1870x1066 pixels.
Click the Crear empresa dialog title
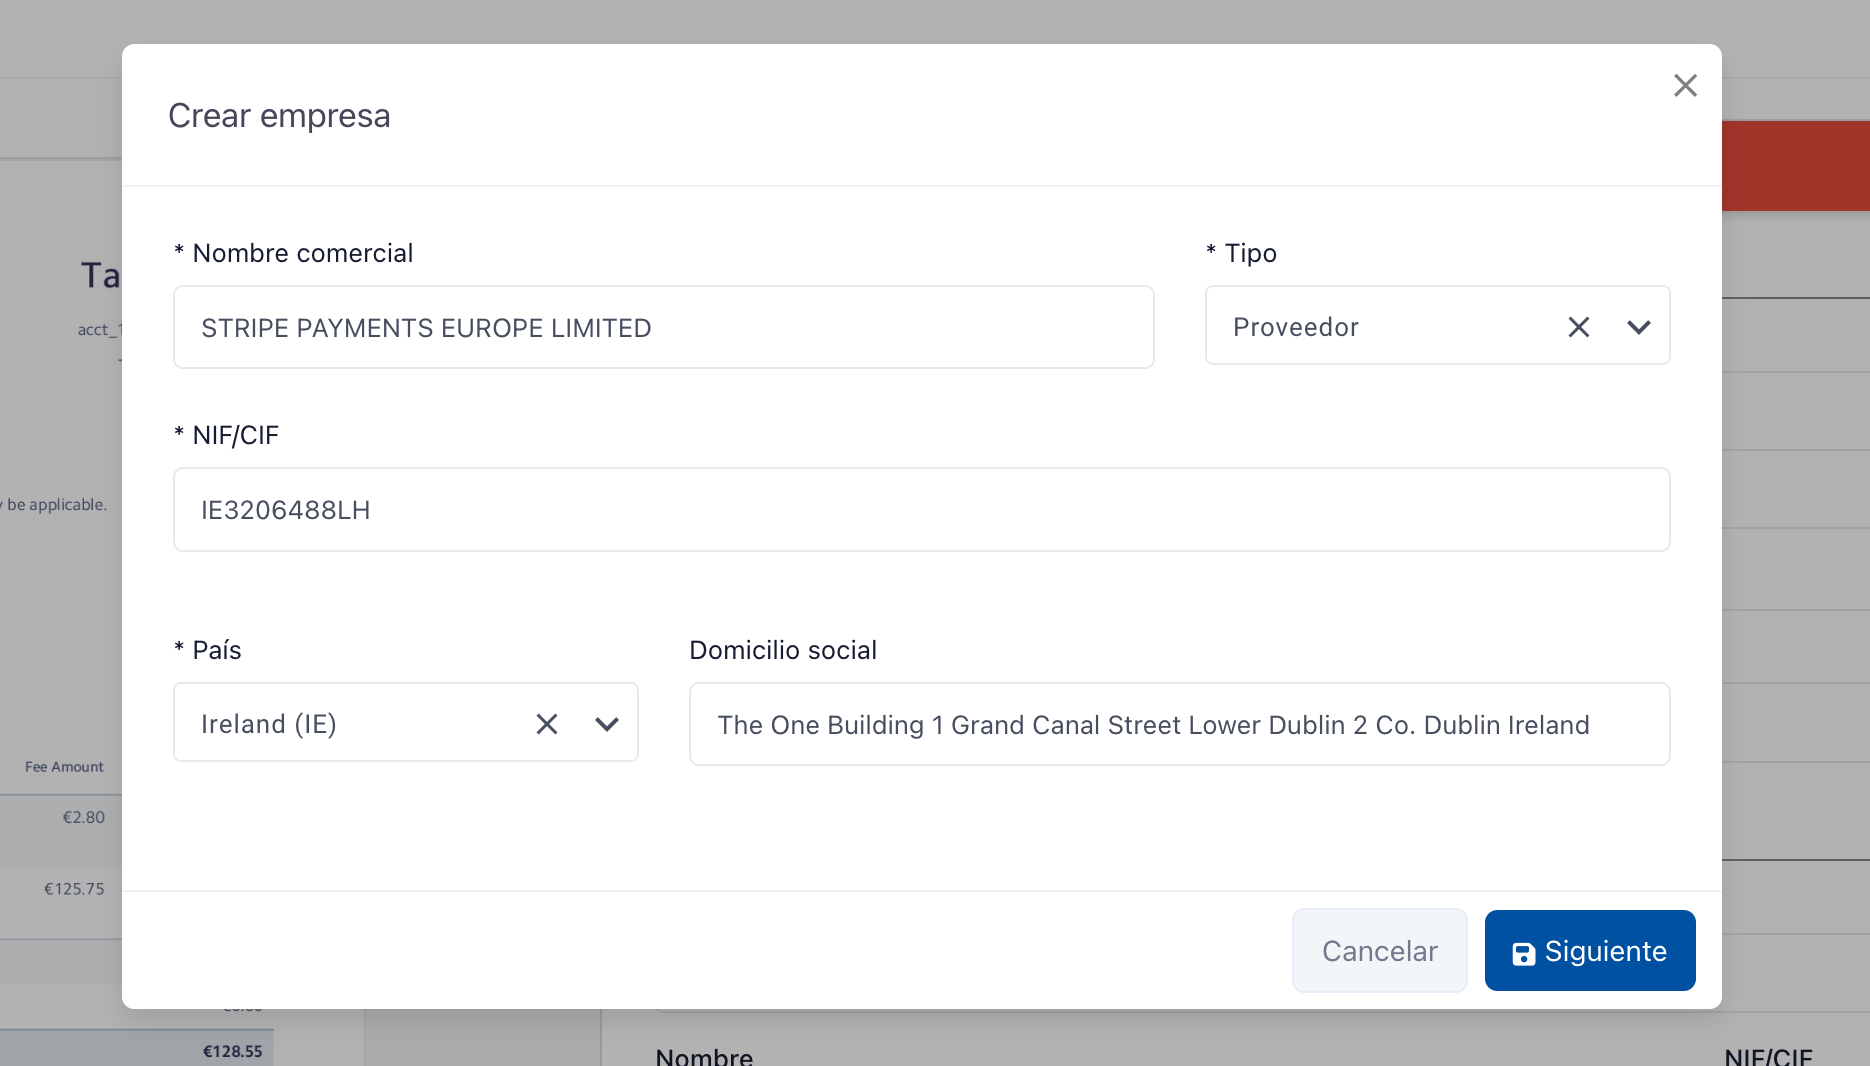coord(279,116)
